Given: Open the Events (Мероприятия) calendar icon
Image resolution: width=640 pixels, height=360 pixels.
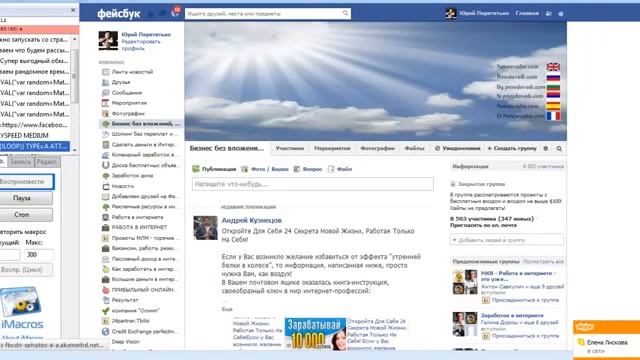Looking at the screenshot, I should point(105,103).
